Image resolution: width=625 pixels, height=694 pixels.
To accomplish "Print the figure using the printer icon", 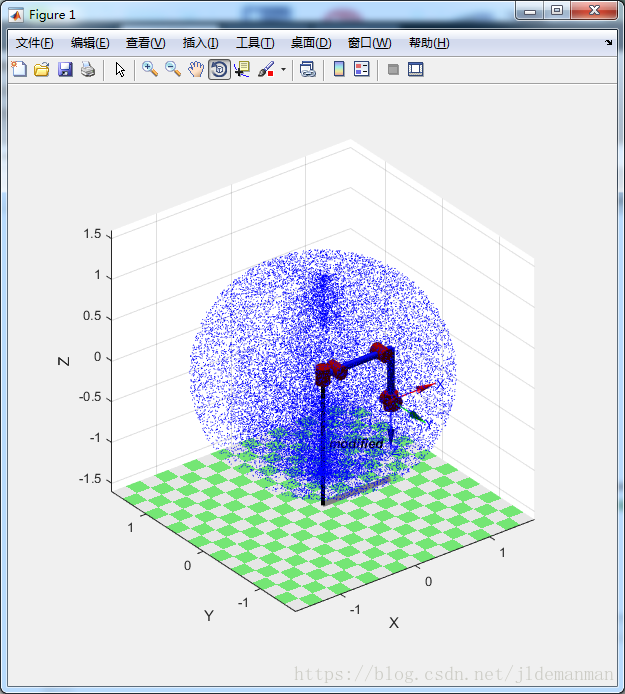I will 88,69.
